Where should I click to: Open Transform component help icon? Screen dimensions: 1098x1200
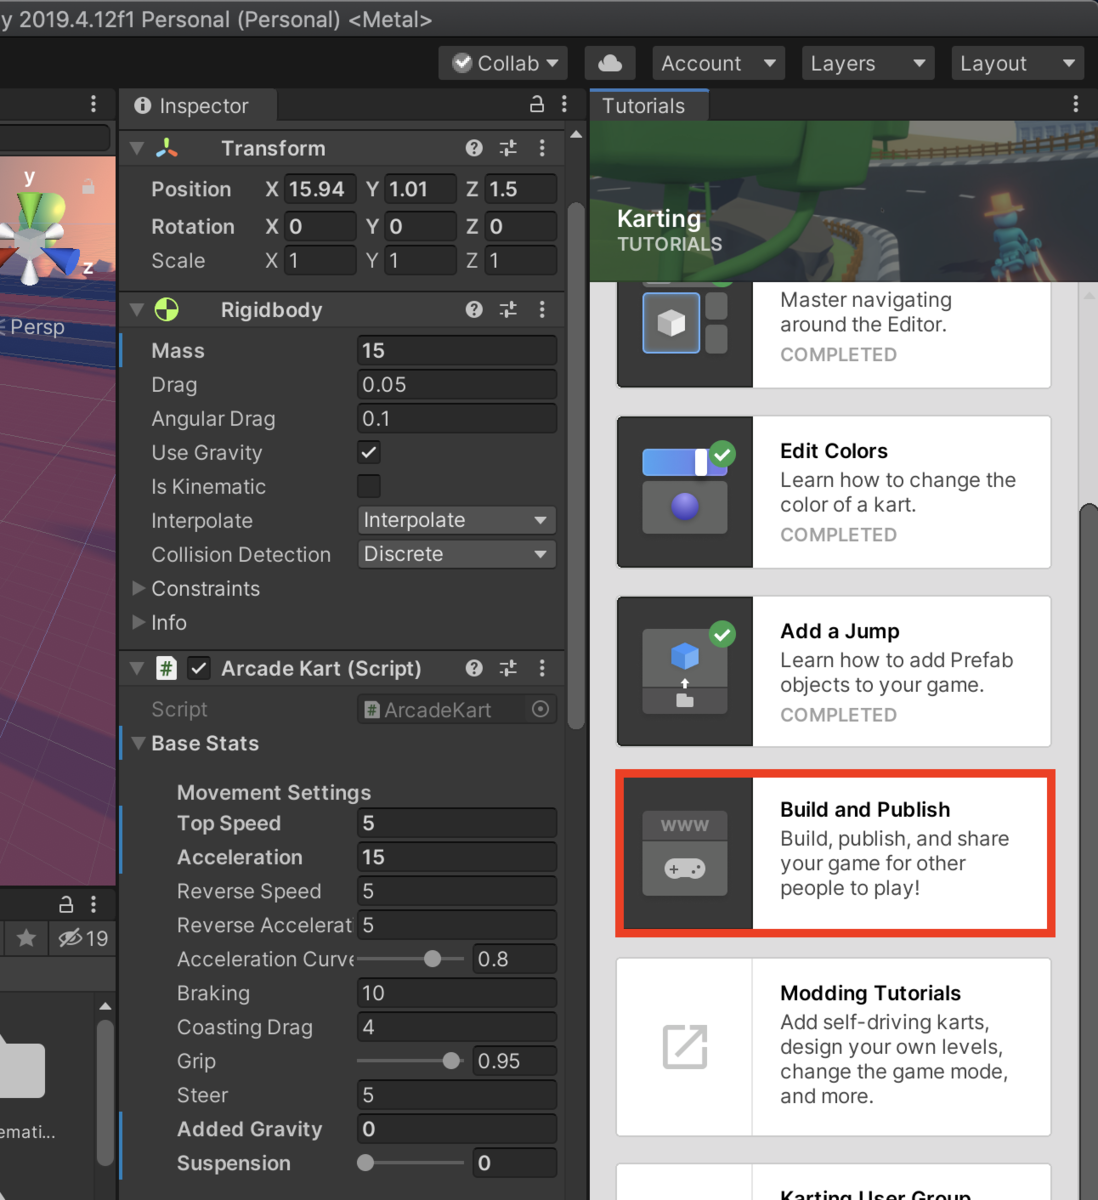point(474,148)
